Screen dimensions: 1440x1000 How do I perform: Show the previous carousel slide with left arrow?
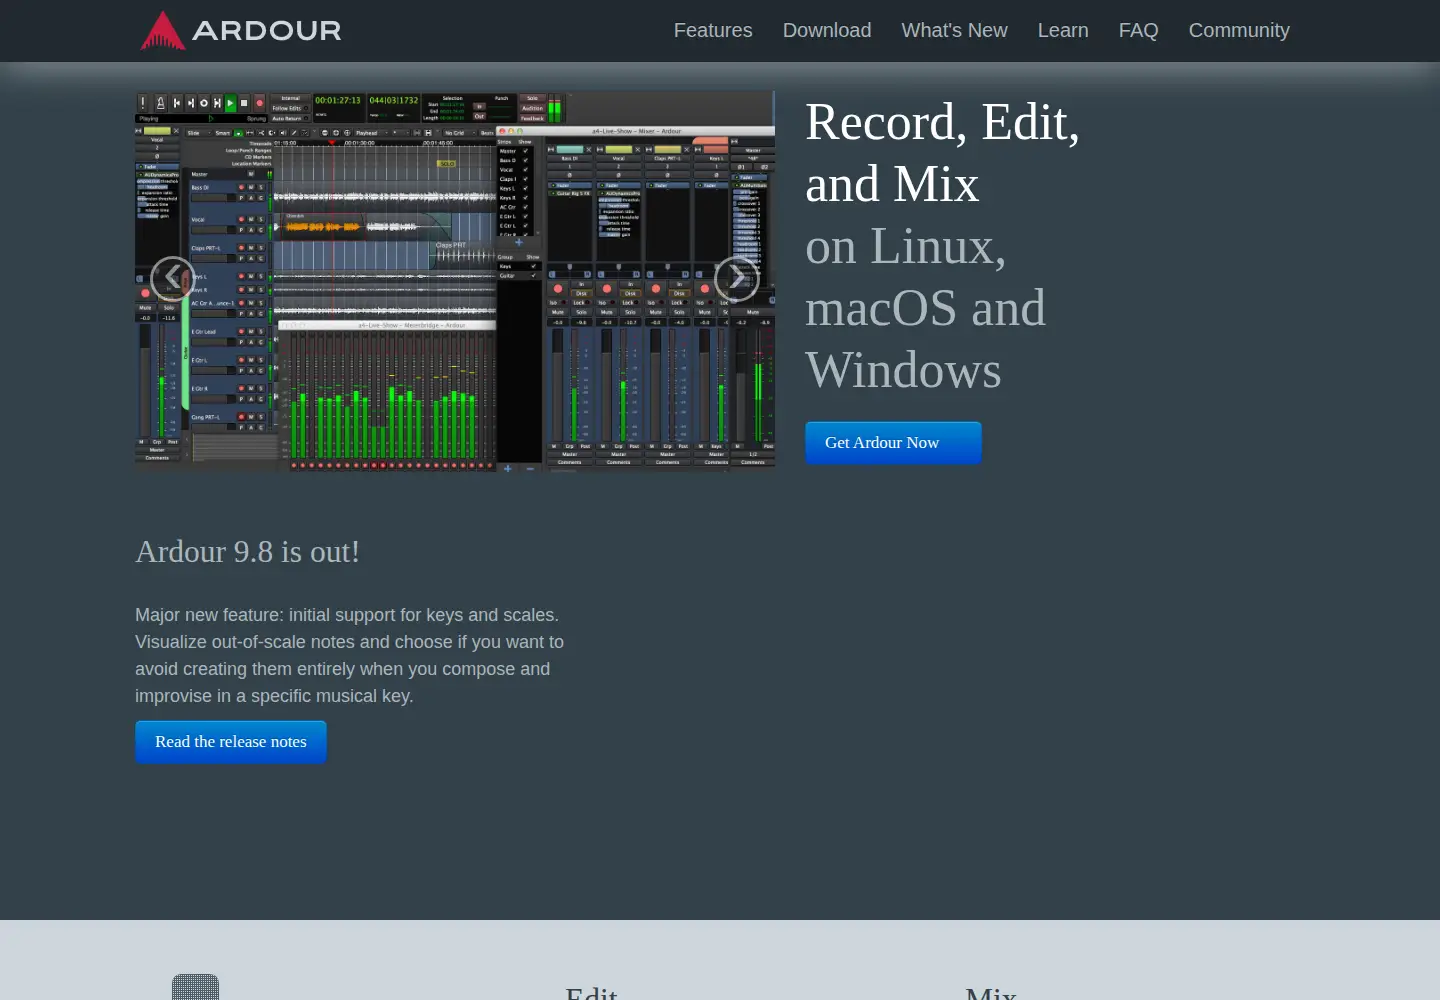point(172,278)
